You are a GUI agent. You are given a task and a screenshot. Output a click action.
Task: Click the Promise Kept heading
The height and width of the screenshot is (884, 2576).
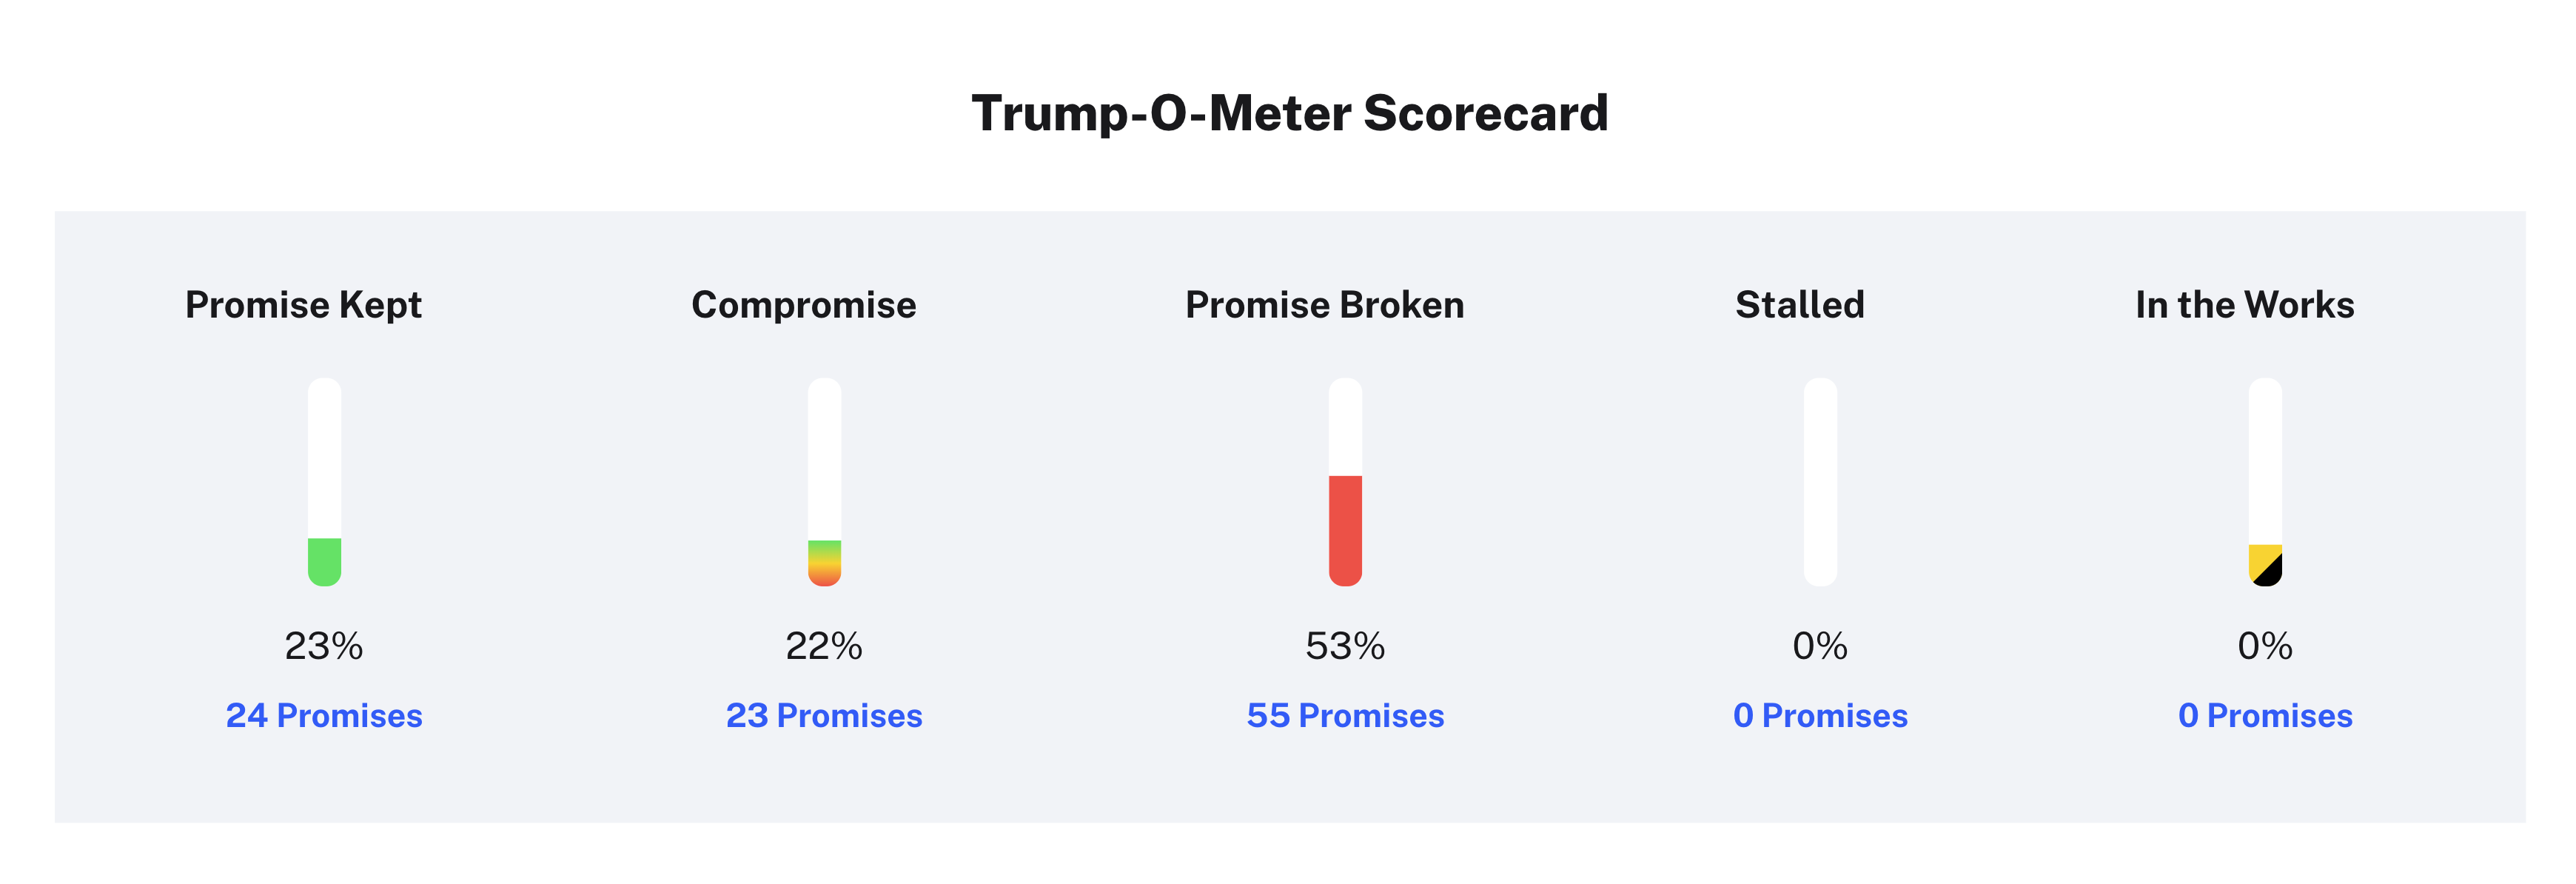tap(303, 305)
